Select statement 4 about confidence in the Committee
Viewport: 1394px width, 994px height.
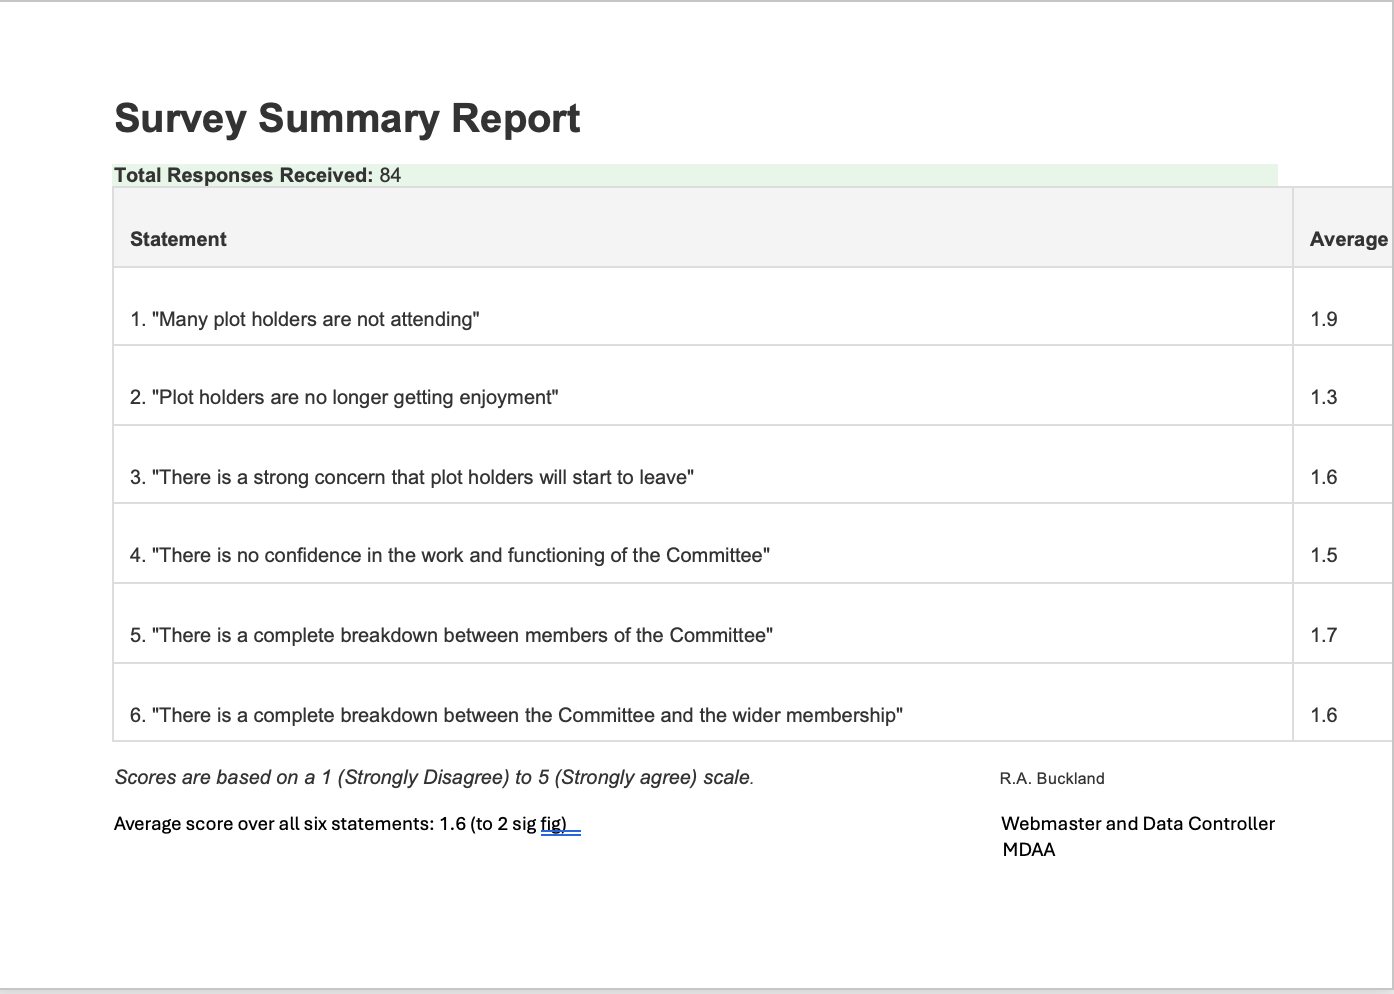pyautogui.click(x=450, y=555)
